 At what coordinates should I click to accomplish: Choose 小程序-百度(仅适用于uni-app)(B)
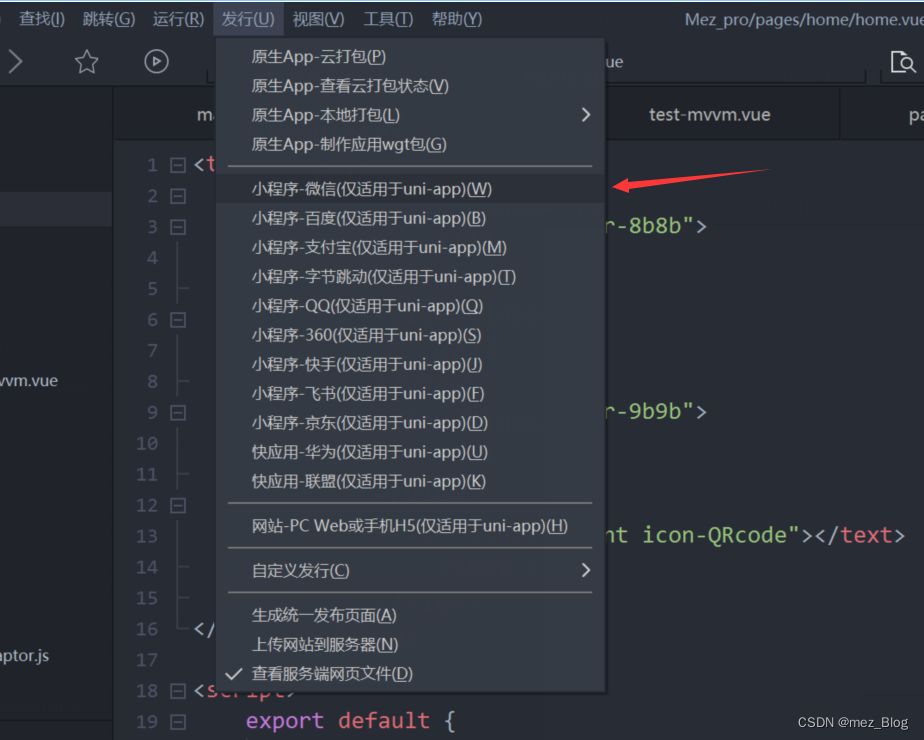[410, 219]
